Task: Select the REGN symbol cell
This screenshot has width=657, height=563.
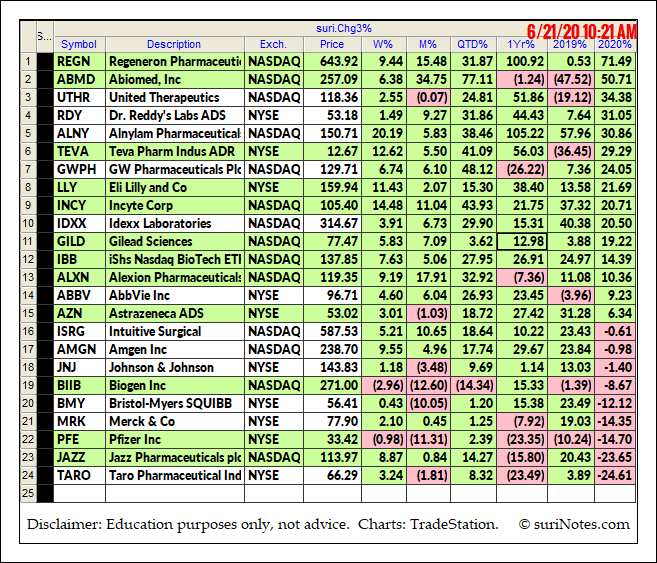Action: click(79, 62)
